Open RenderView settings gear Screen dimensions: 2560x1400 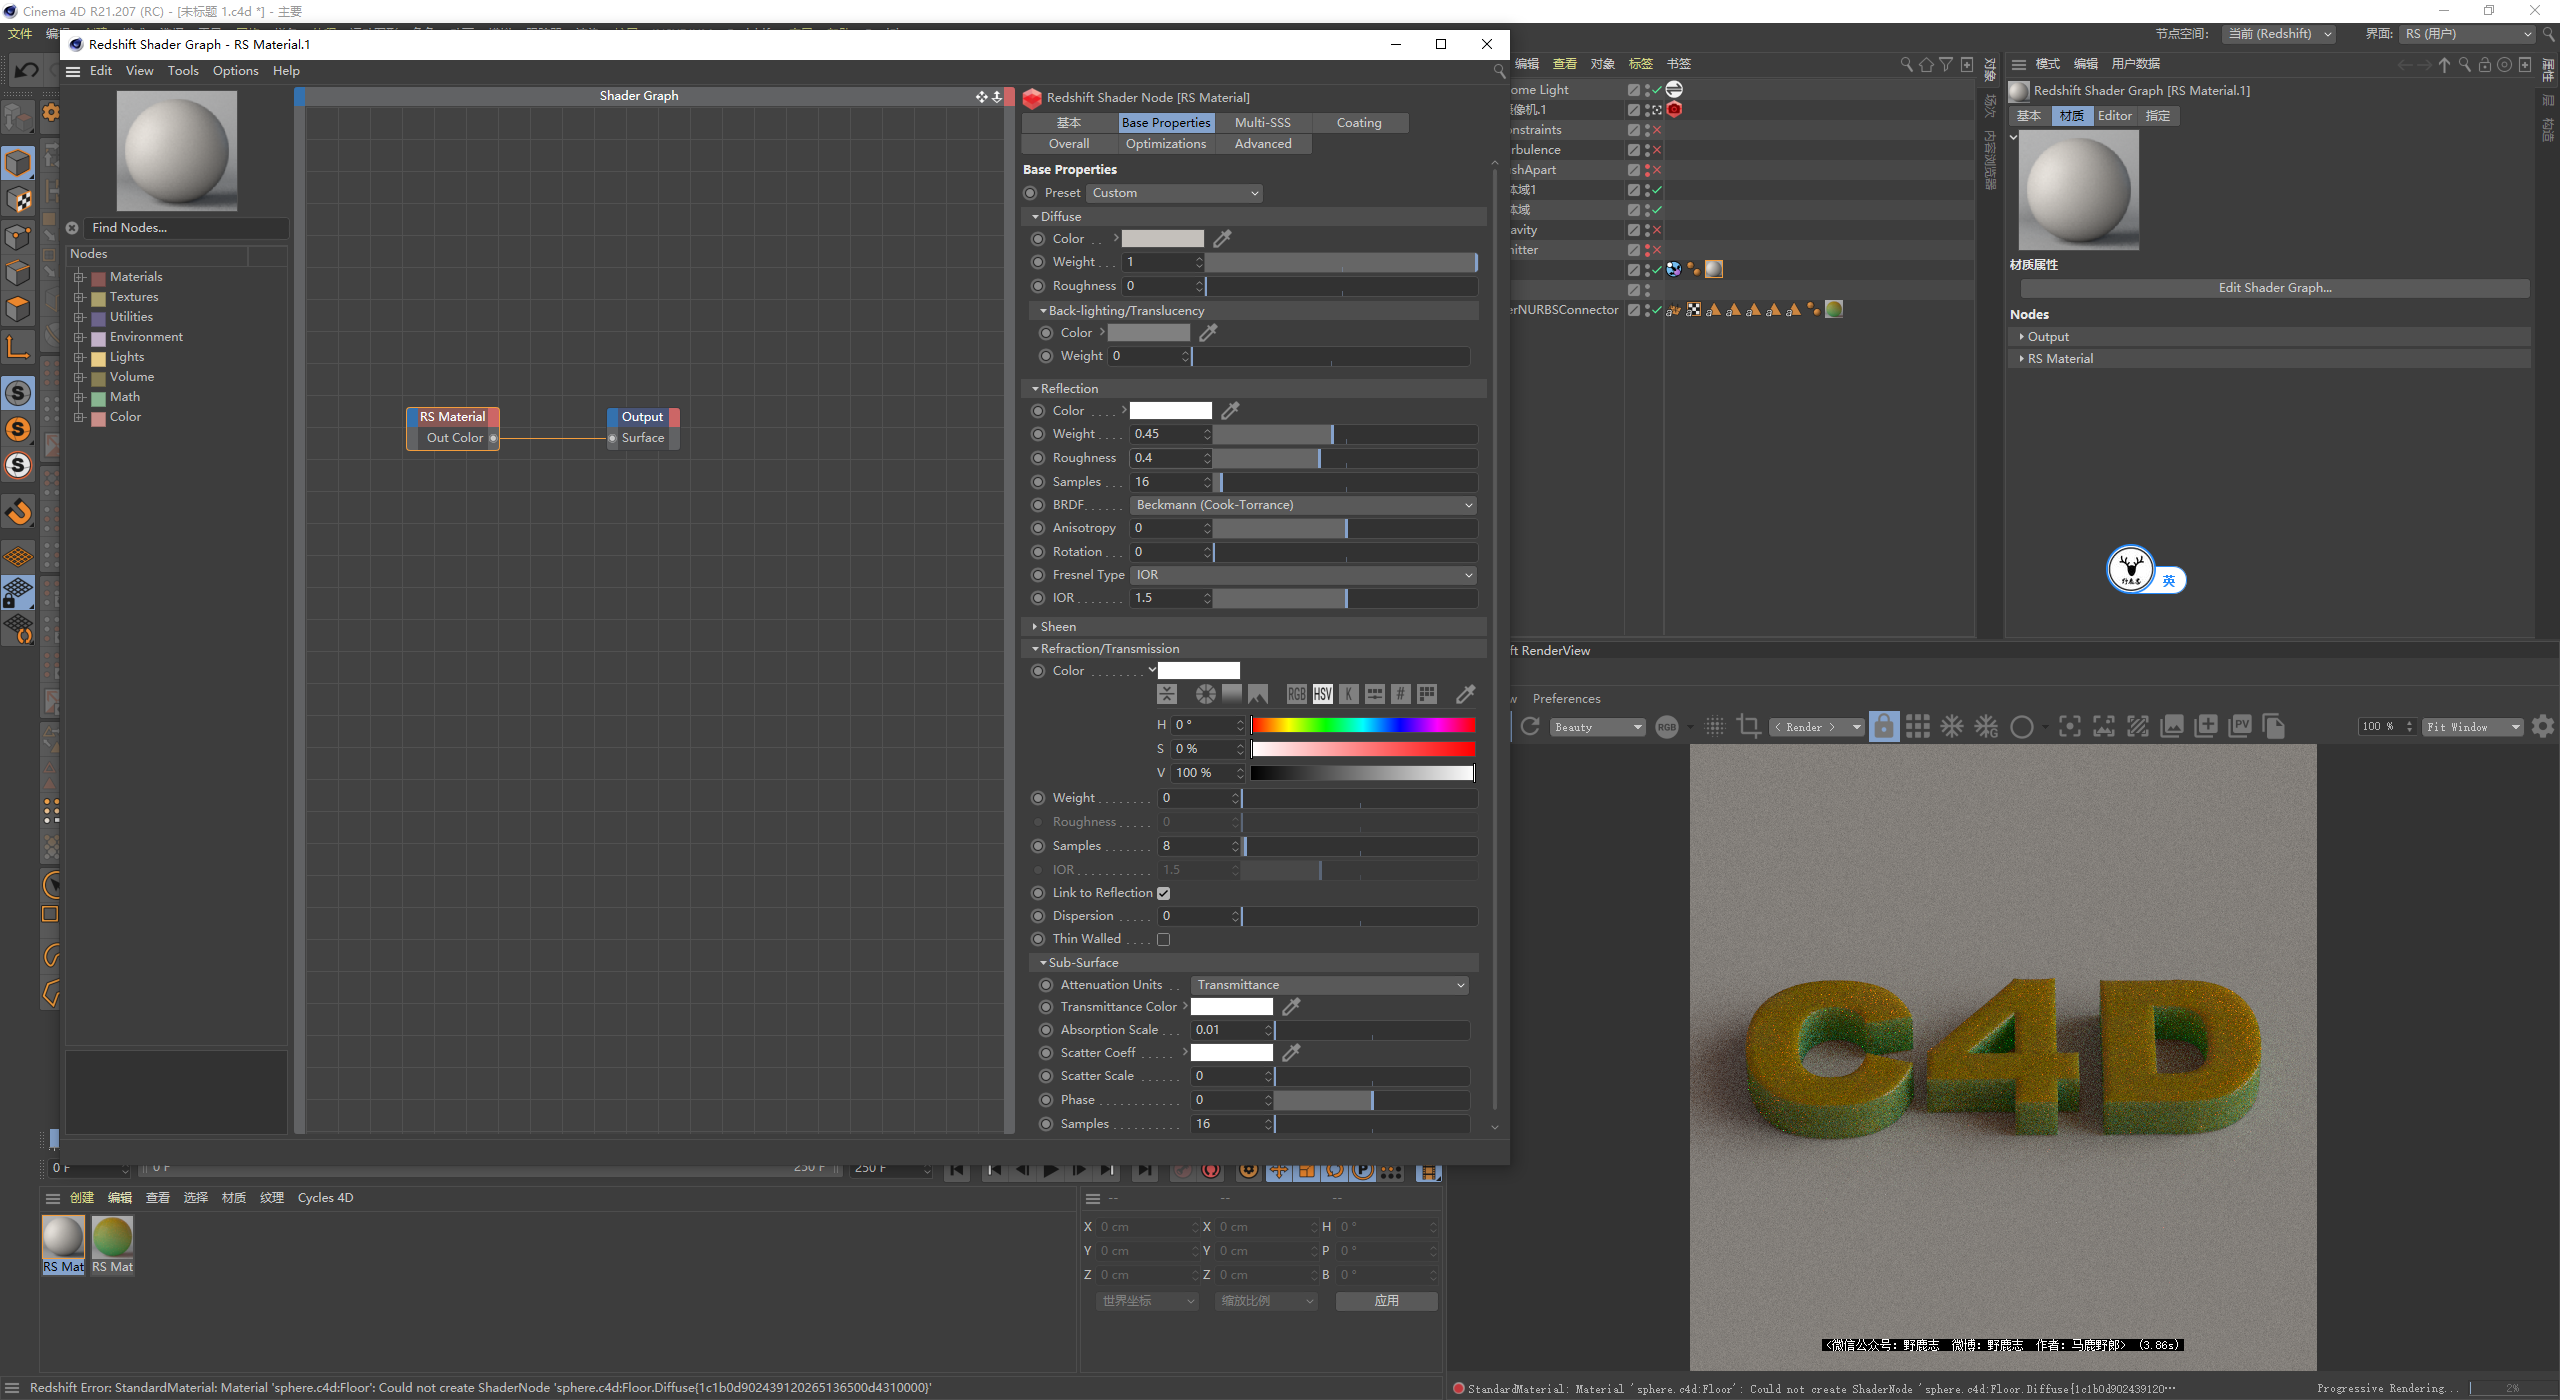coord(2543,727)
